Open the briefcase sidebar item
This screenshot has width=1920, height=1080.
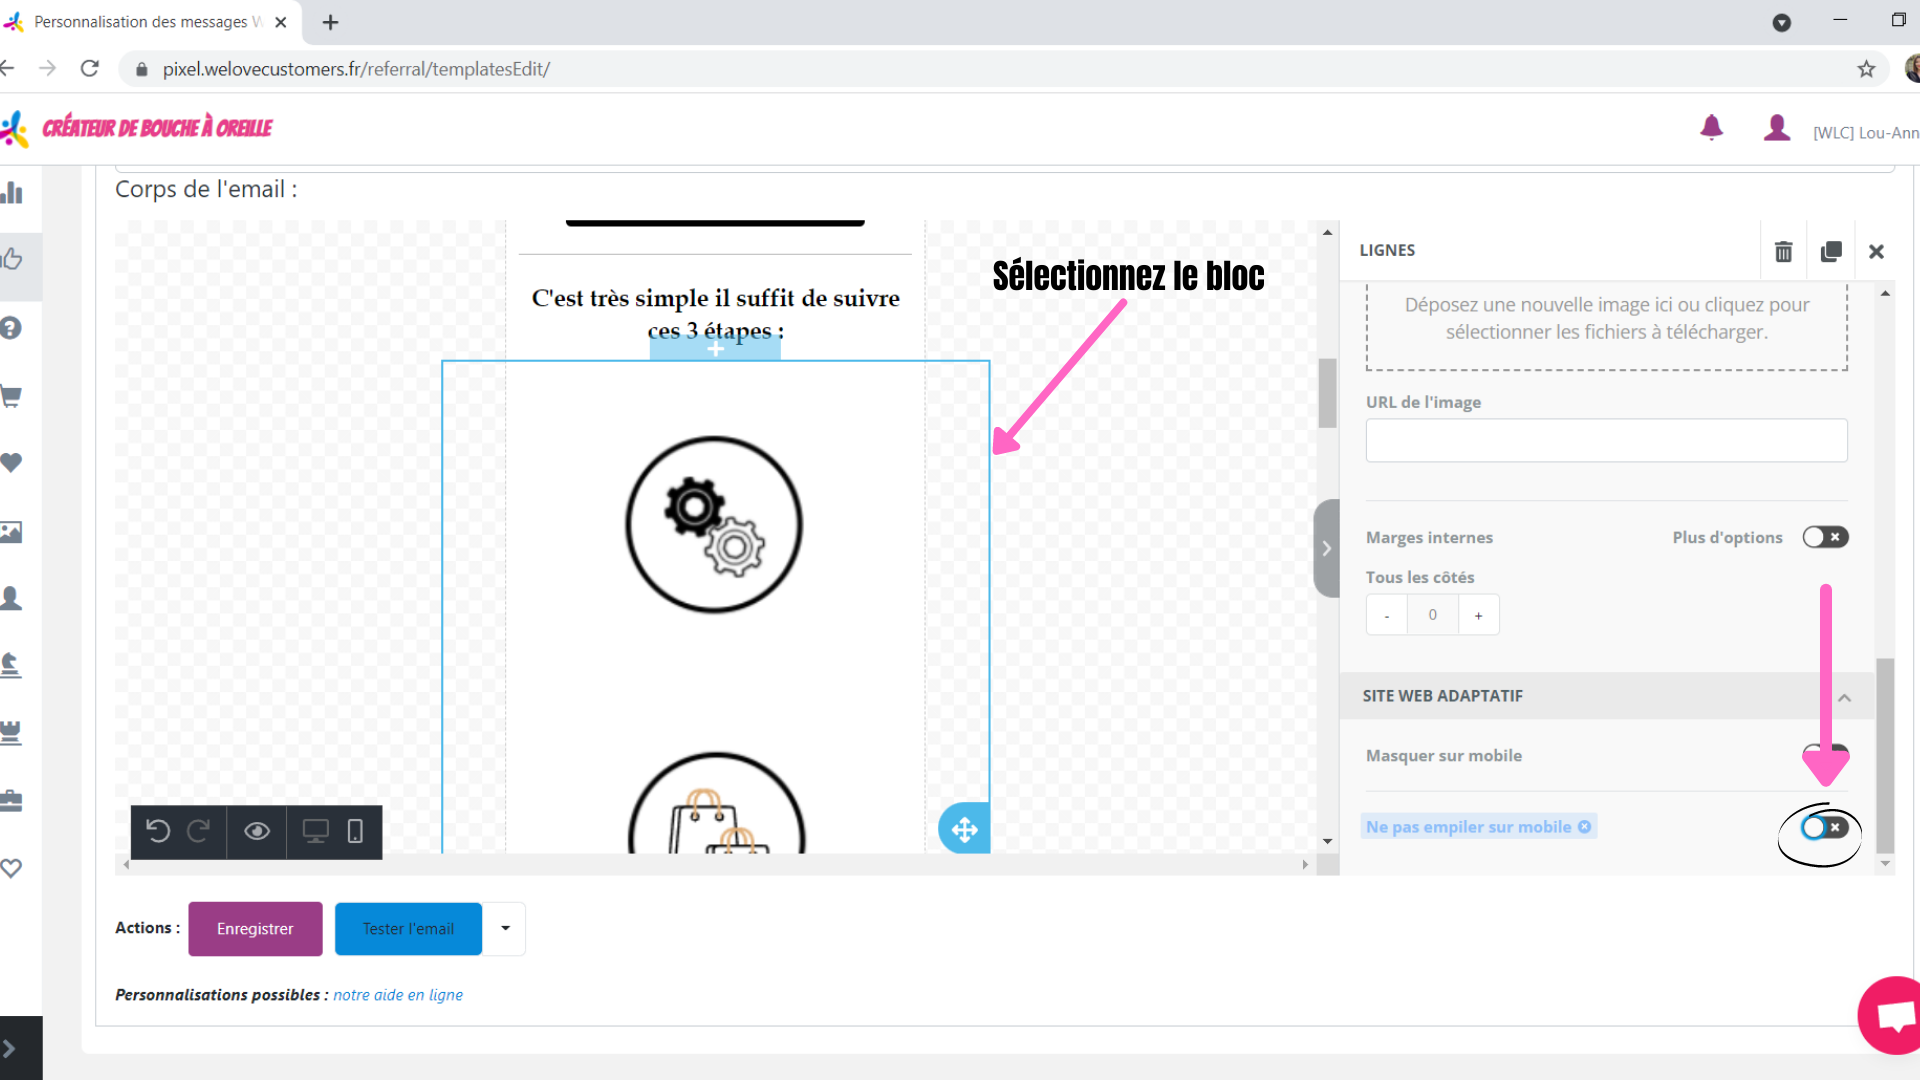[x=11, y=800]
